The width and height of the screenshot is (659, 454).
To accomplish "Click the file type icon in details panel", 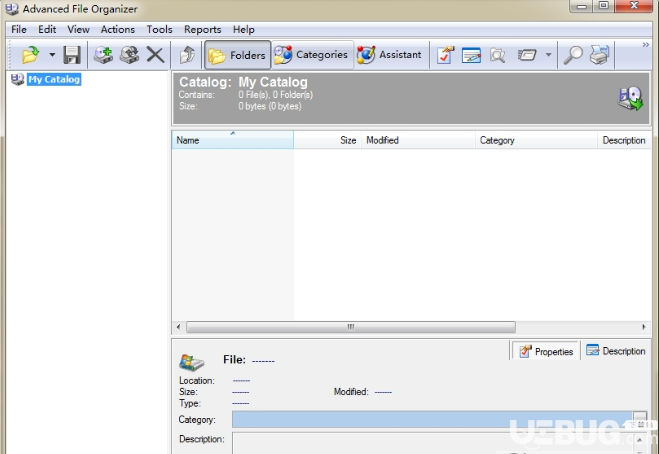I will pos(192,362).
